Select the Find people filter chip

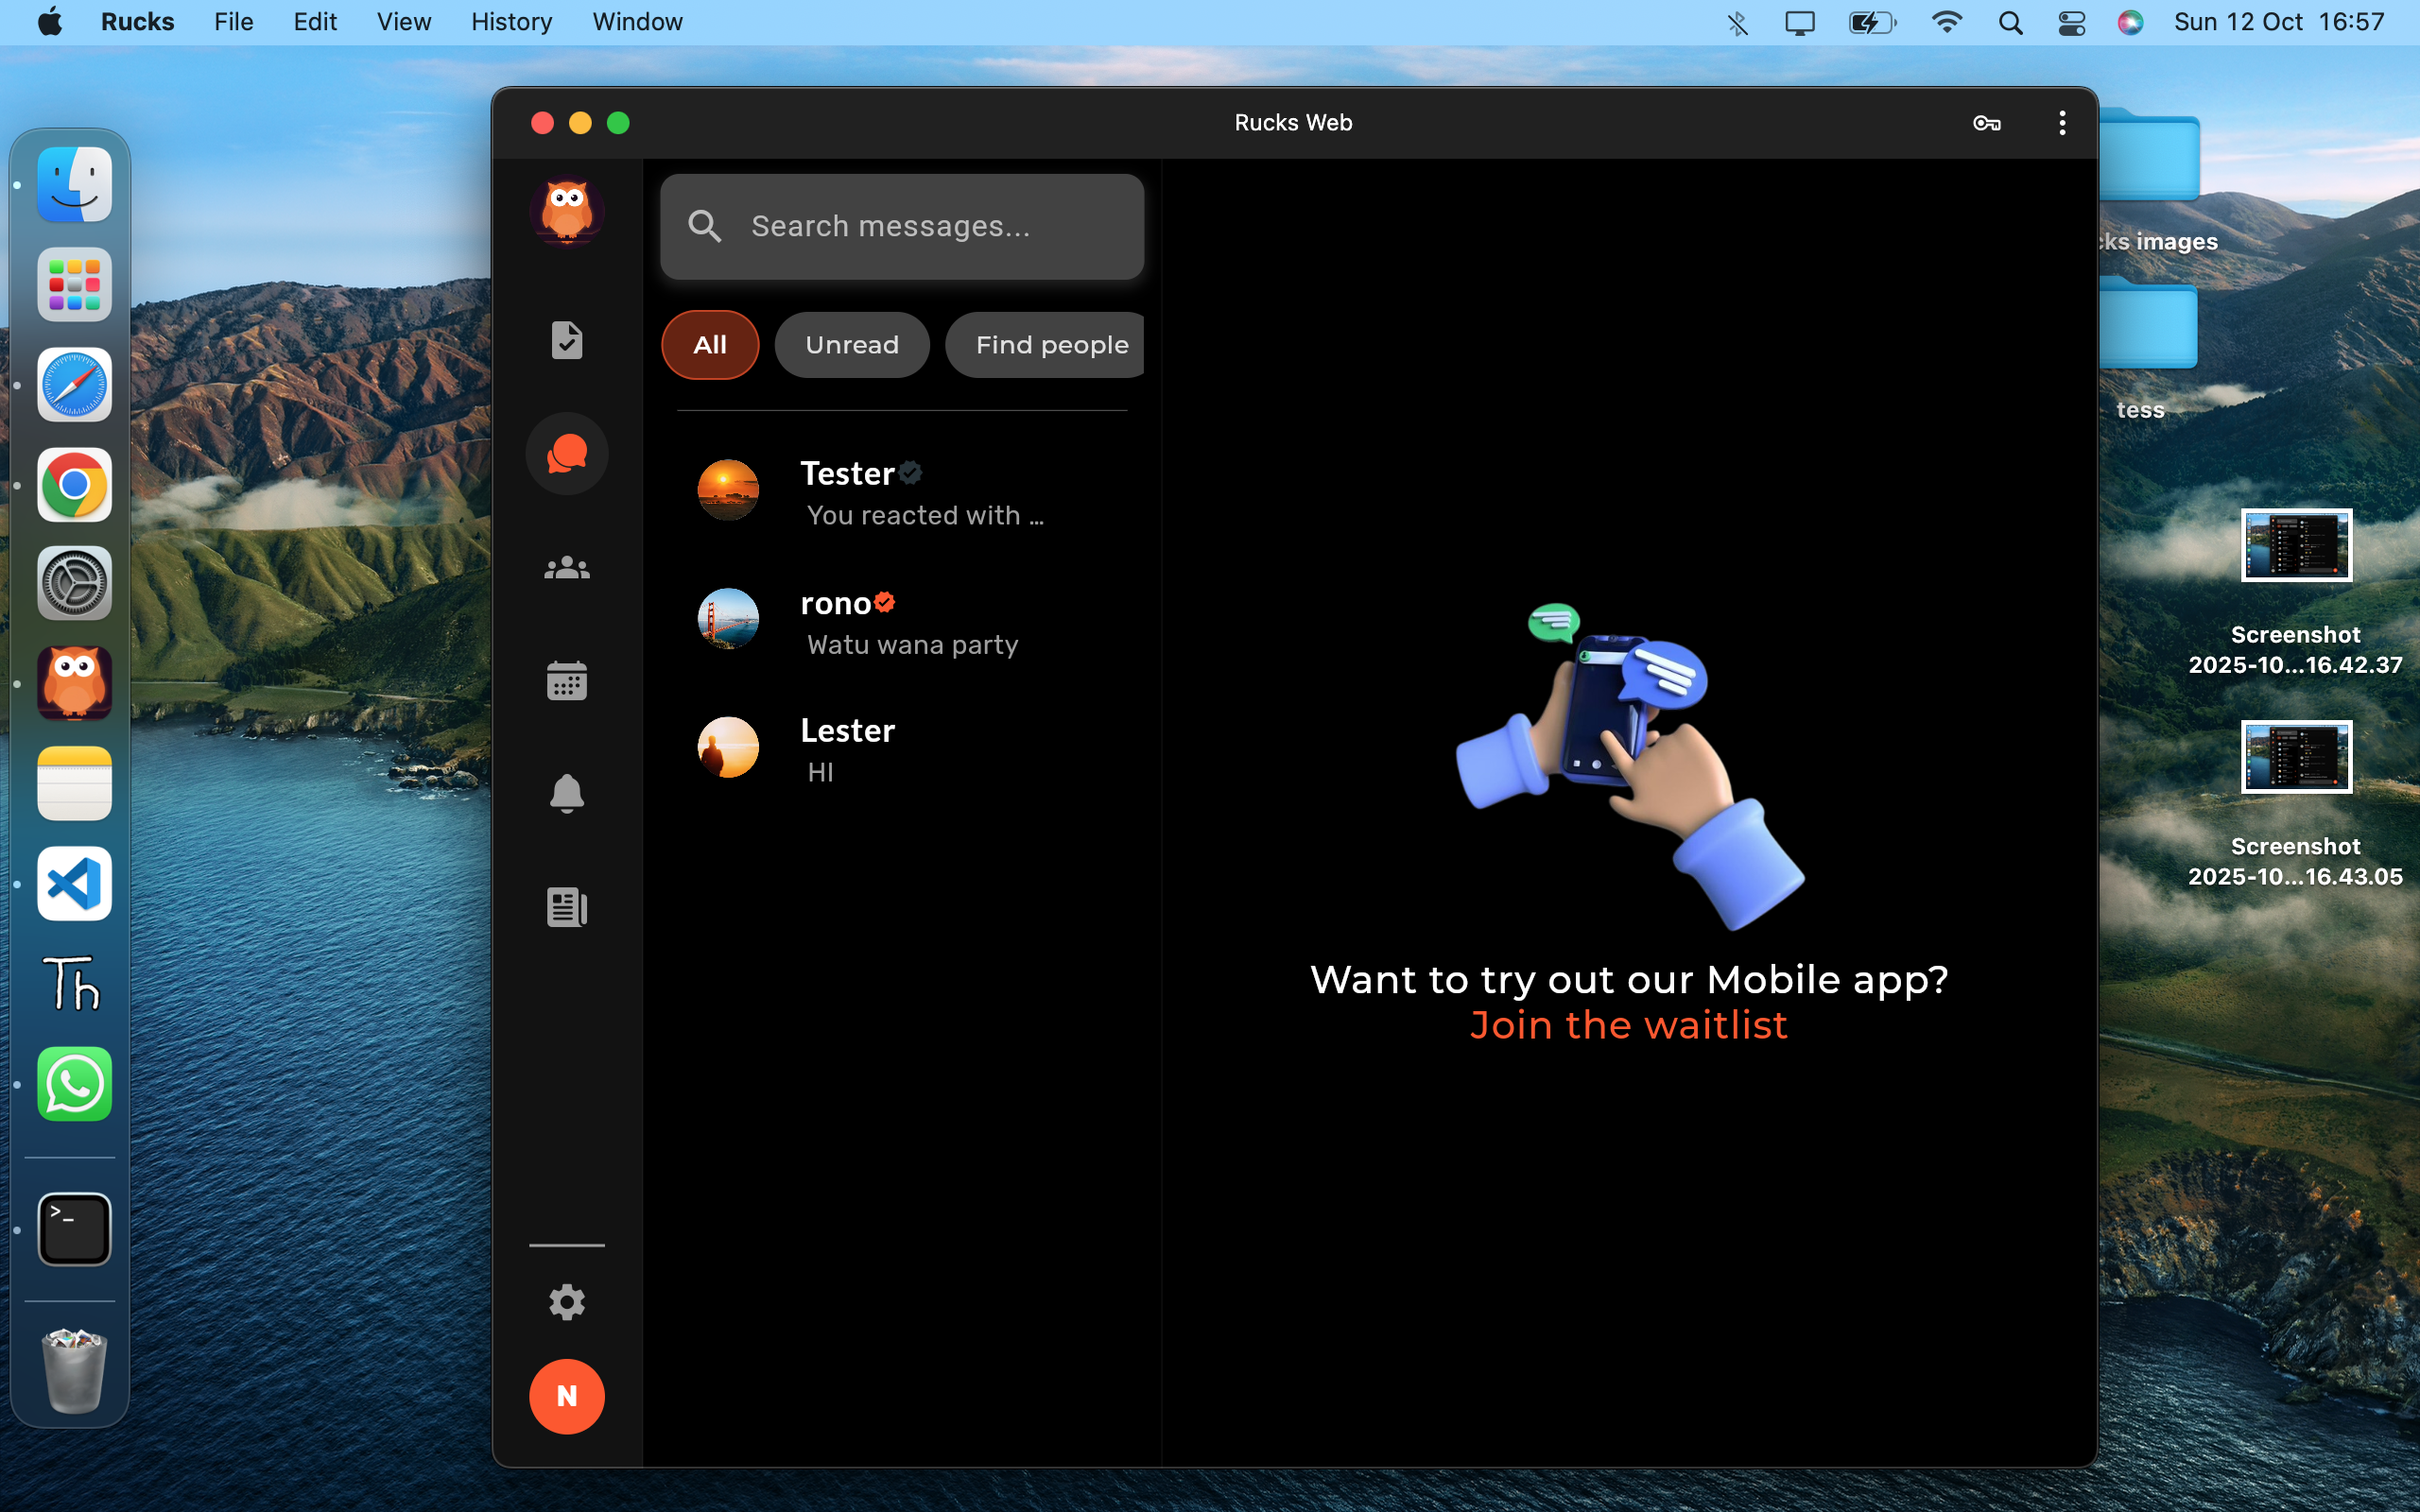(1050, 345)
